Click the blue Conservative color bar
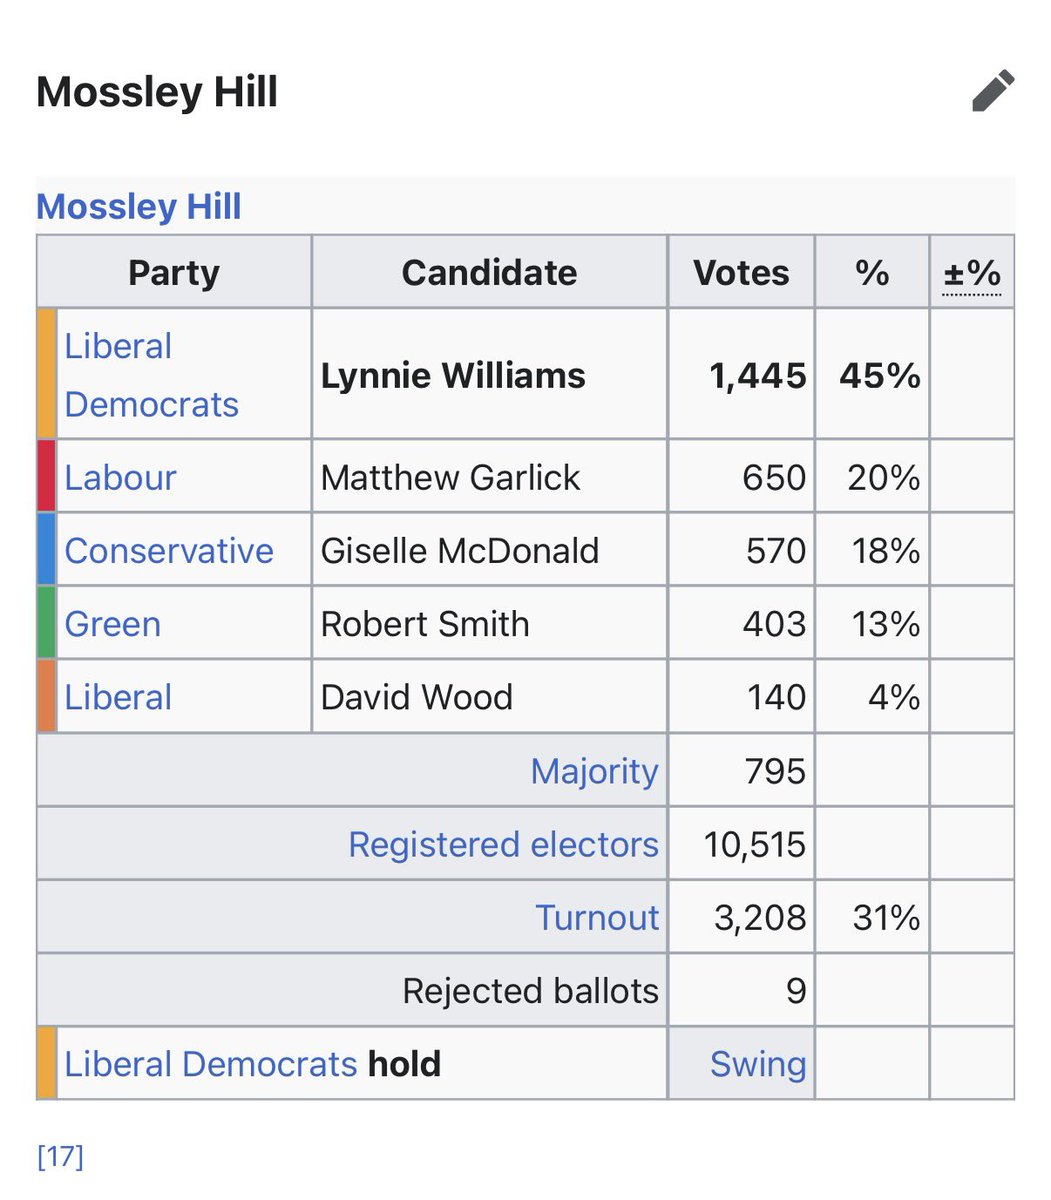Image resolution: width=1051 pixels, height=1200 pixels. pyautogui.click(x=47, y=549)
